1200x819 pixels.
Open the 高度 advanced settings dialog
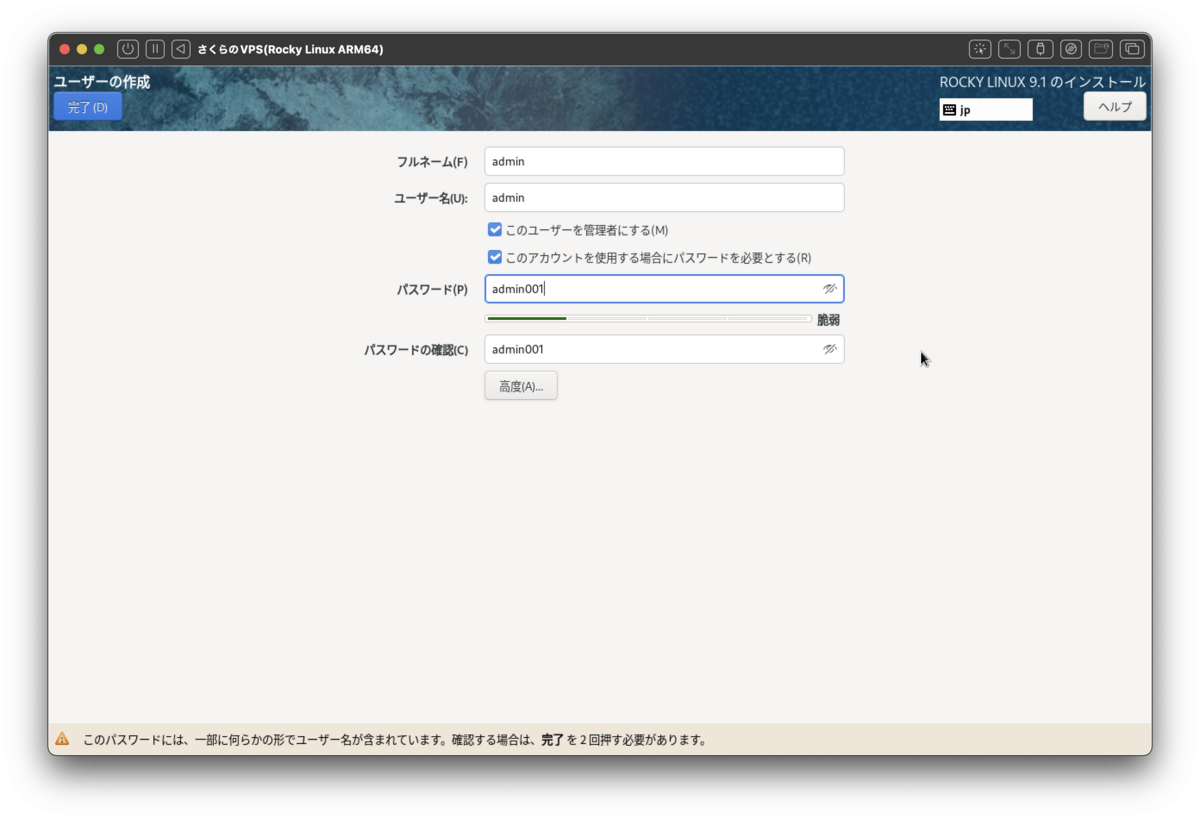[x=520, y=385]
